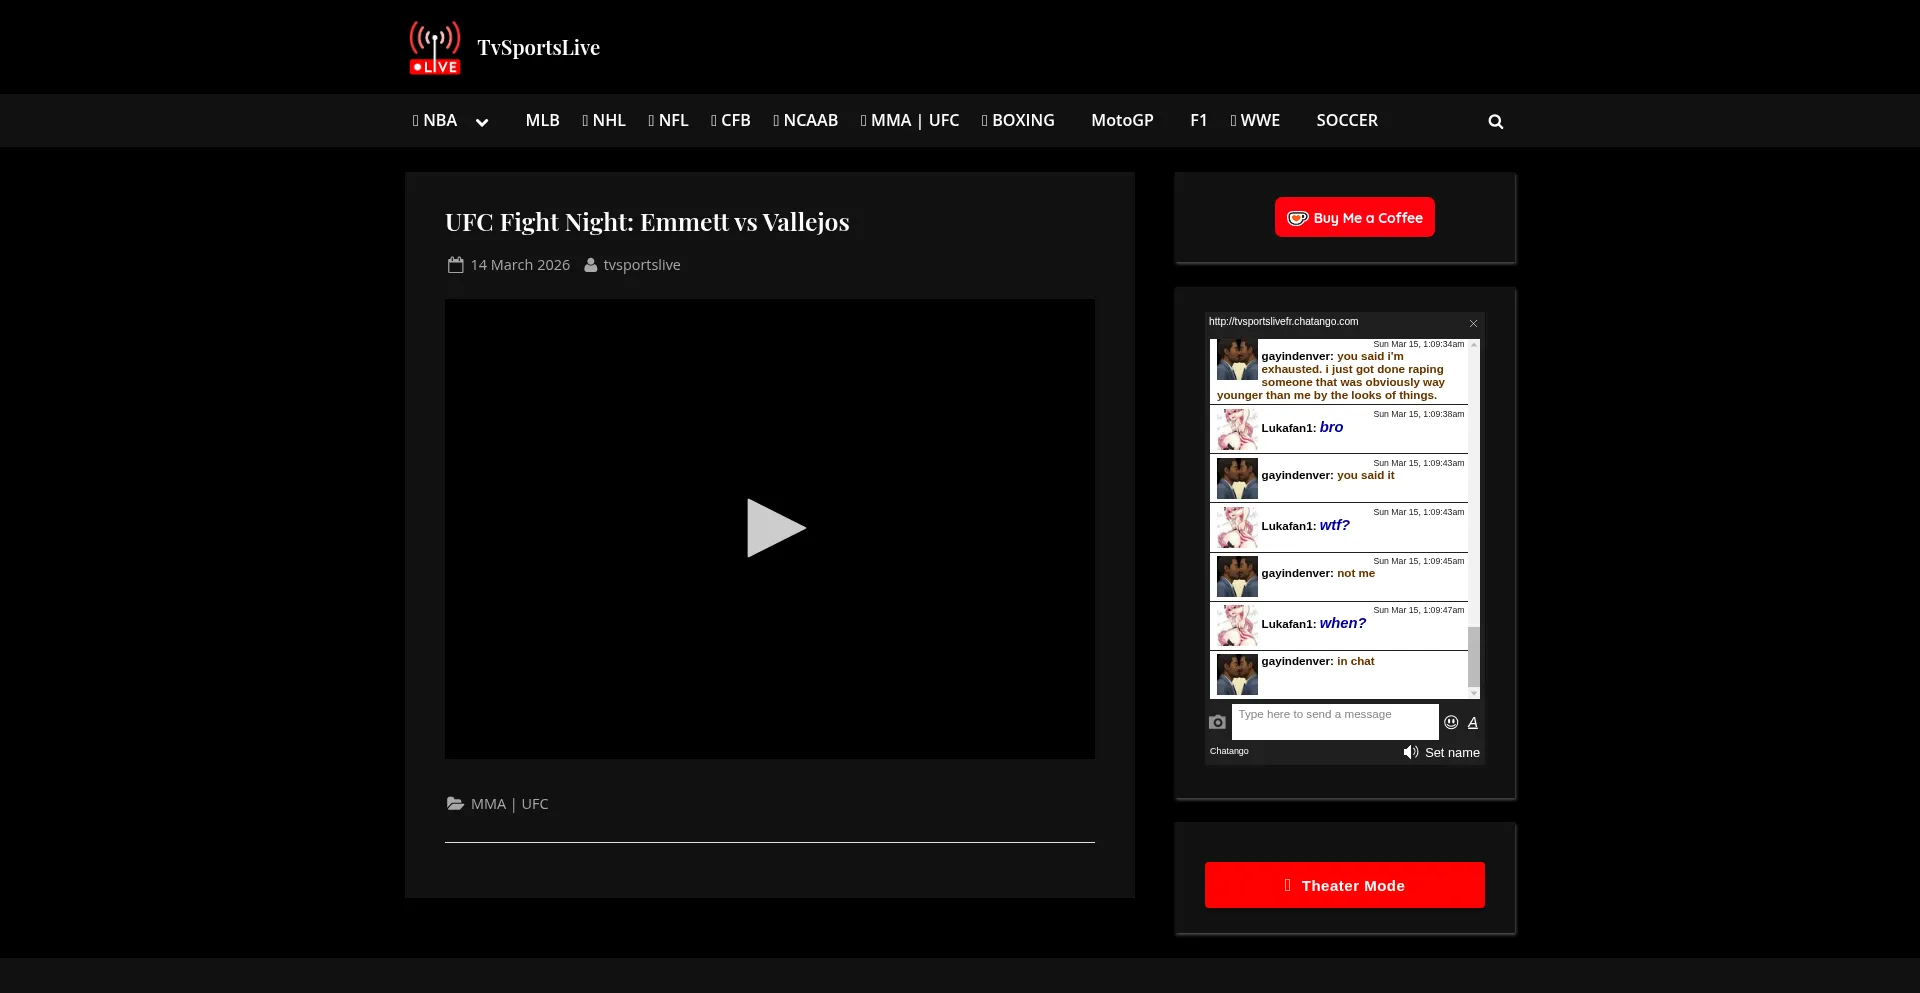
Task: Click the Chatango label link
Action: pos(1229,751)
